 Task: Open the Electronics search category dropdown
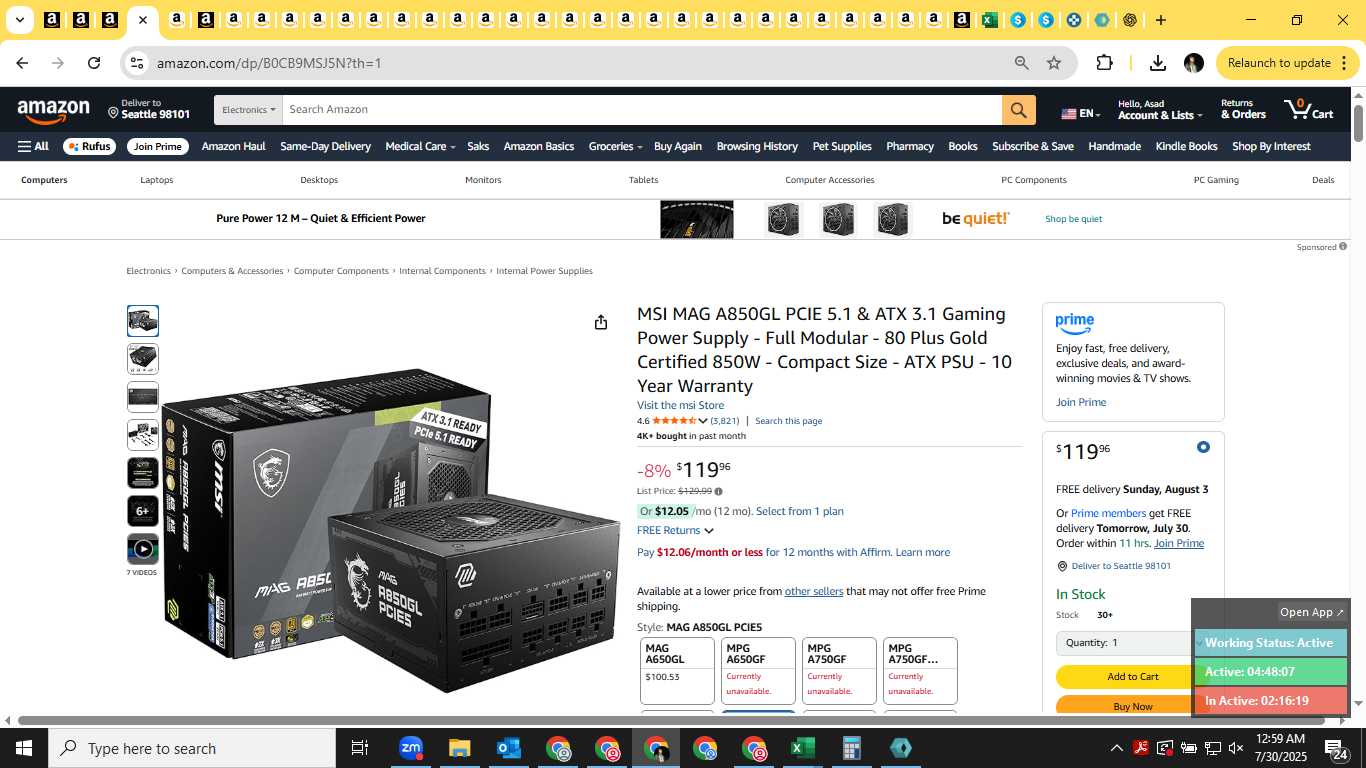coord(248,110)
